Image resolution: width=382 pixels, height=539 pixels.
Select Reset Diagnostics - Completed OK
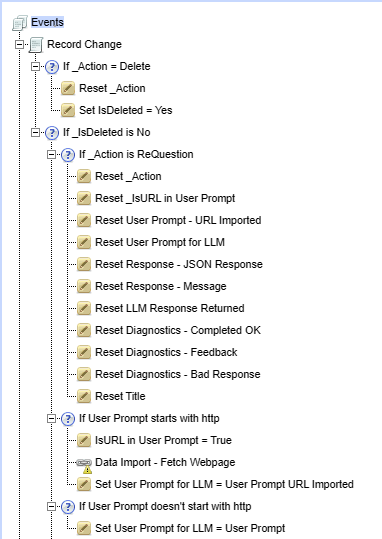tap(178, 330)
